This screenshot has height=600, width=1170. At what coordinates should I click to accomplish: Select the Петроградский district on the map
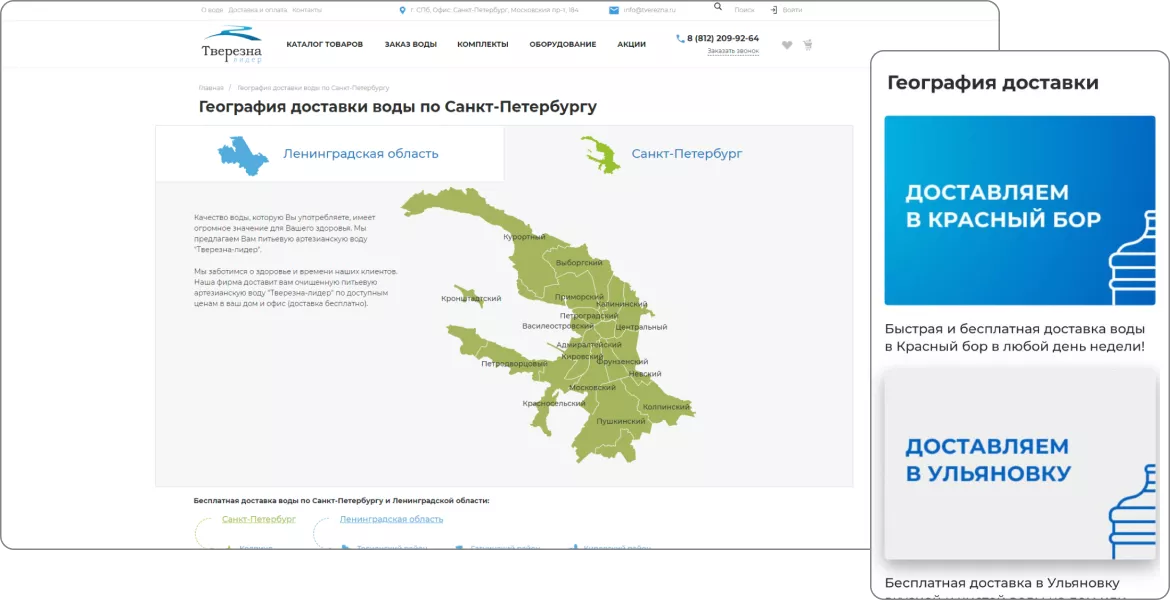click(x=589, y=316)
